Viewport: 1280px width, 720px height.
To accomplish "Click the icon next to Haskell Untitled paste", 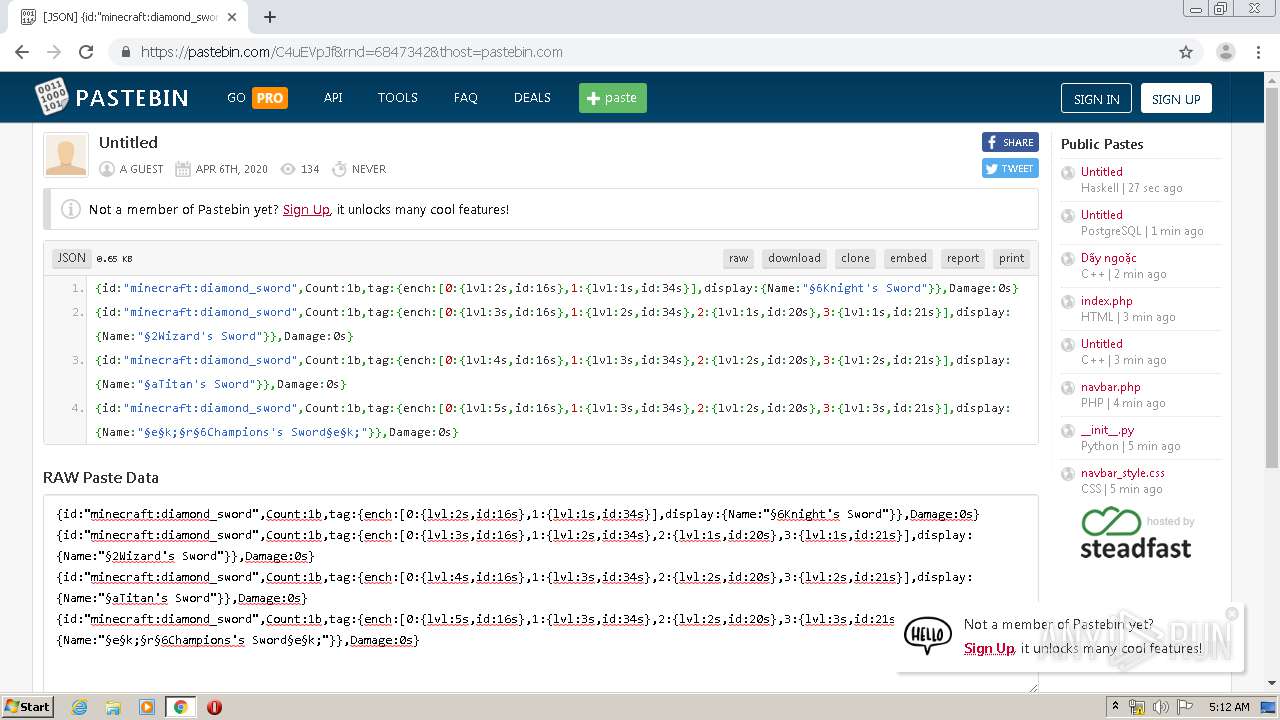I will 1068,173.
